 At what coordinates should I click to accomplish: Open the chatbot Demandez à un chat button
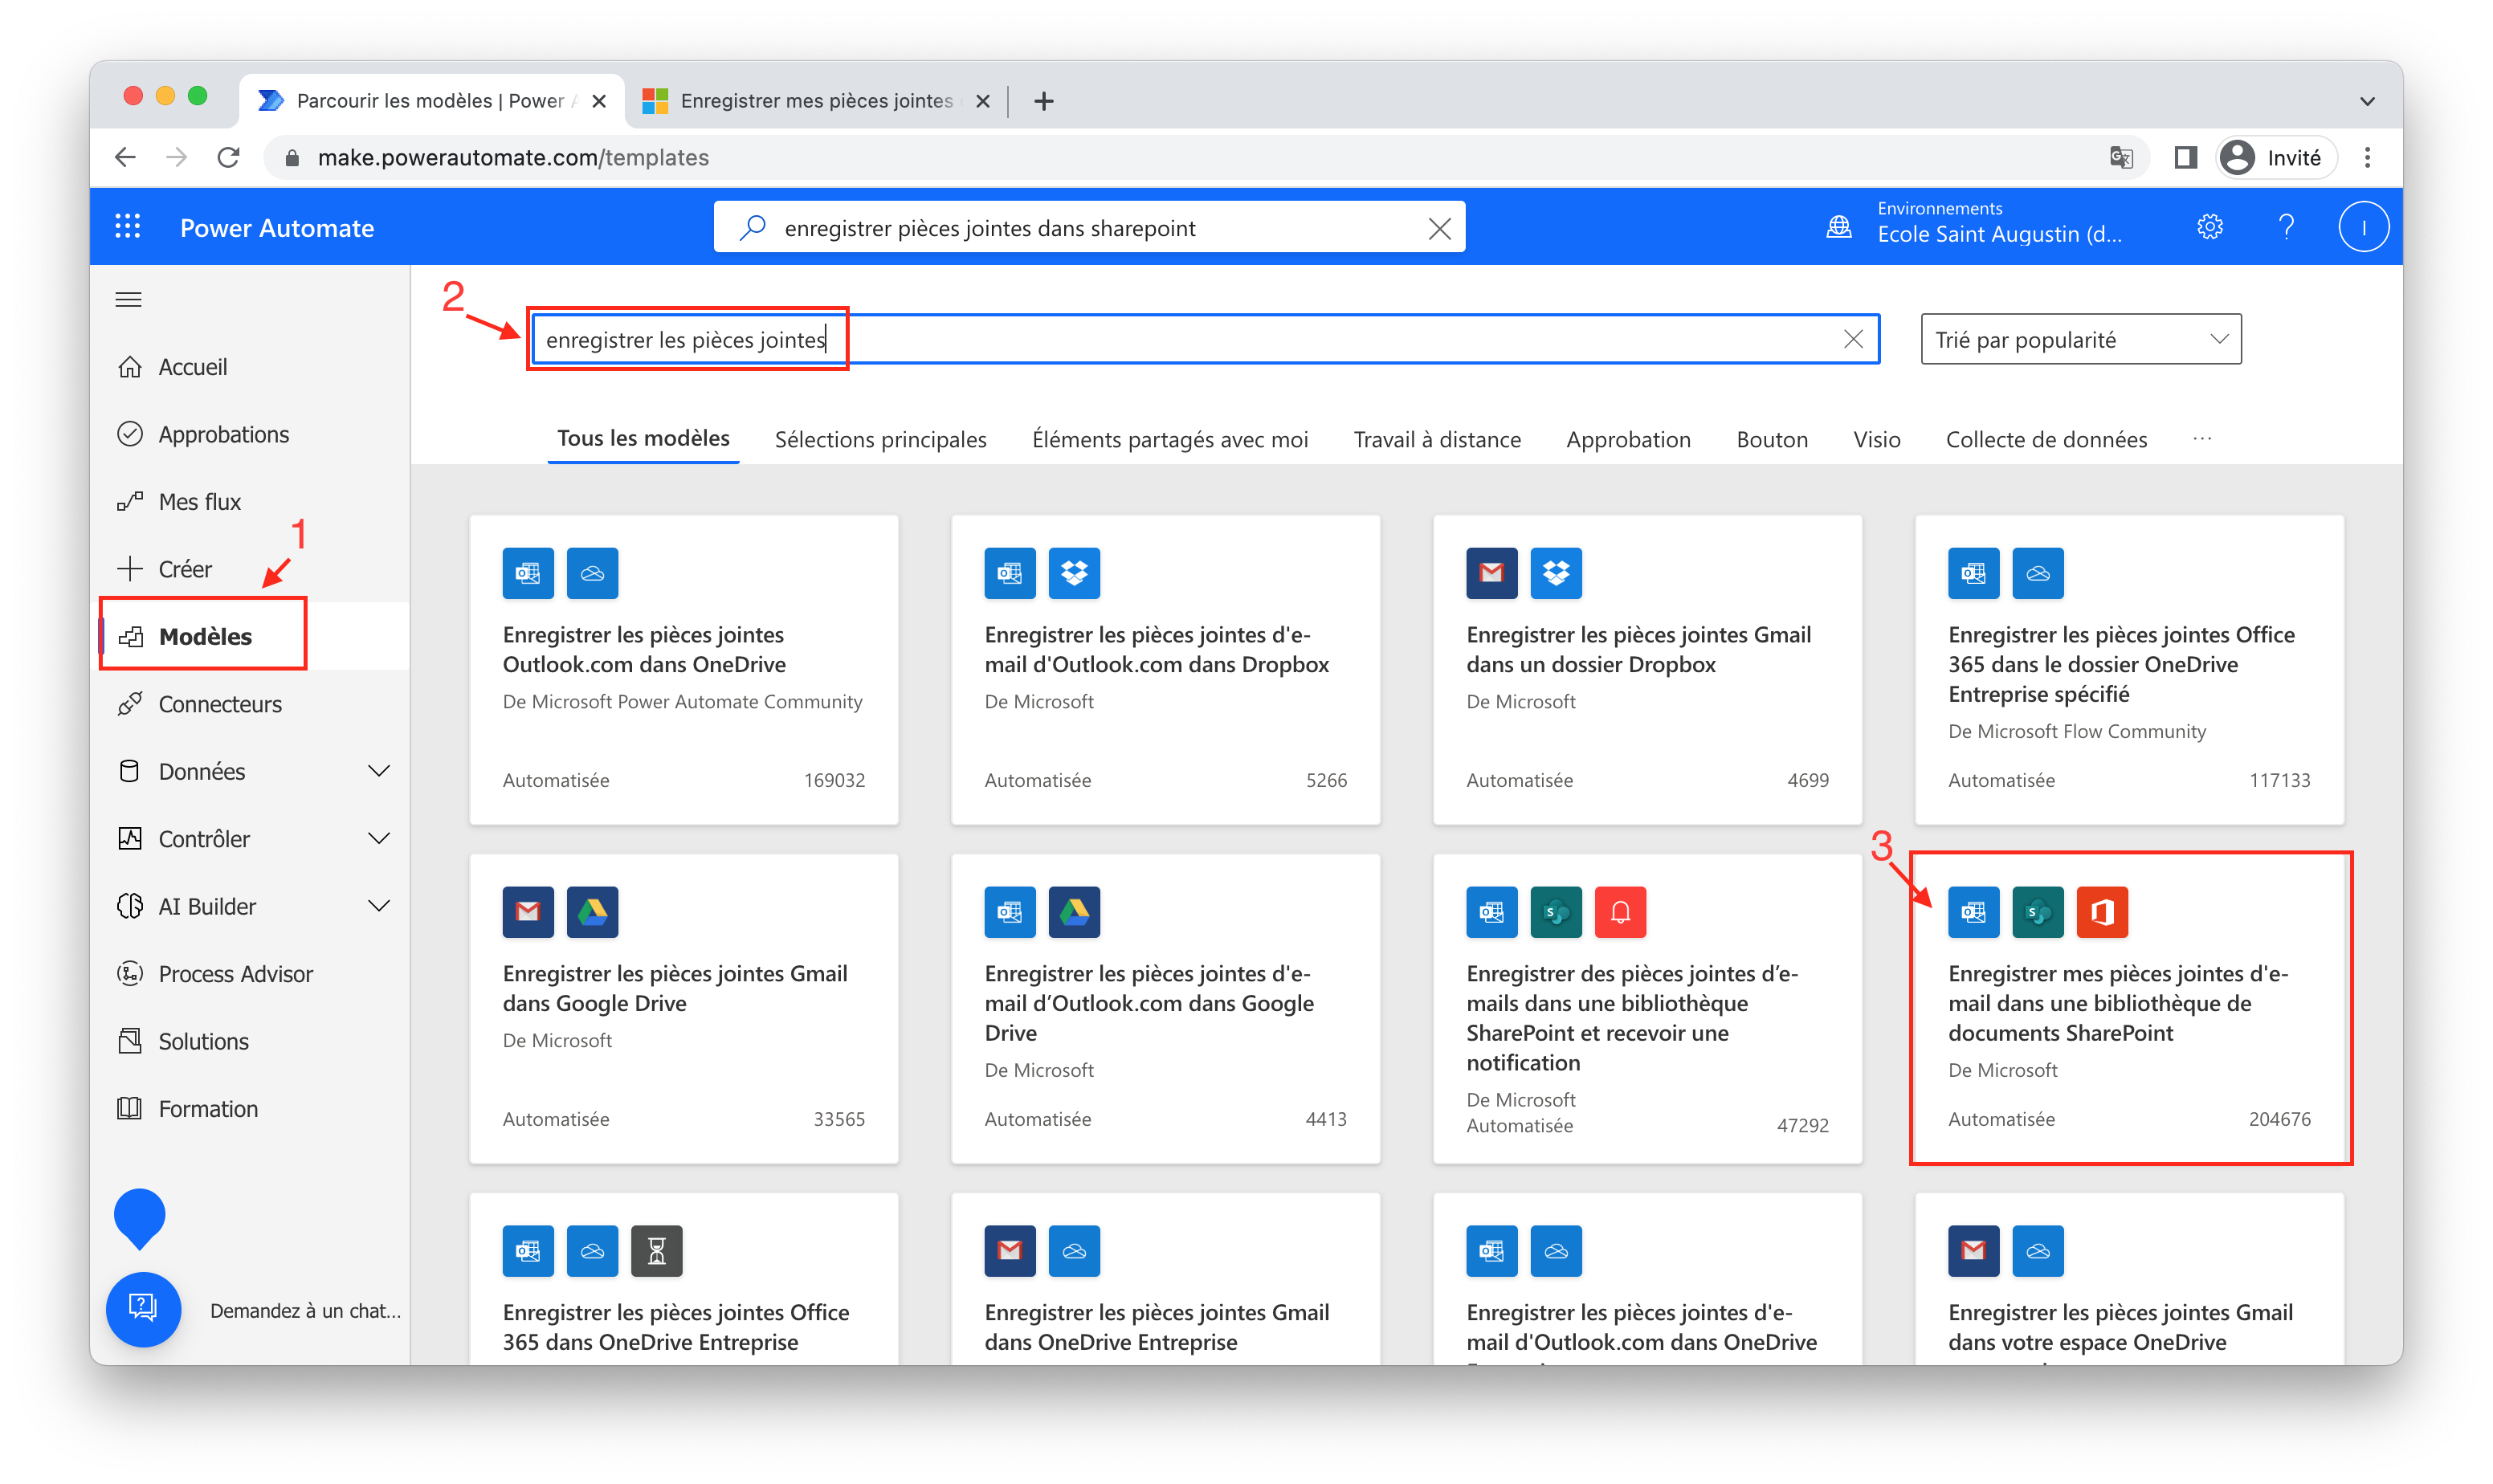click(143, 1309)
